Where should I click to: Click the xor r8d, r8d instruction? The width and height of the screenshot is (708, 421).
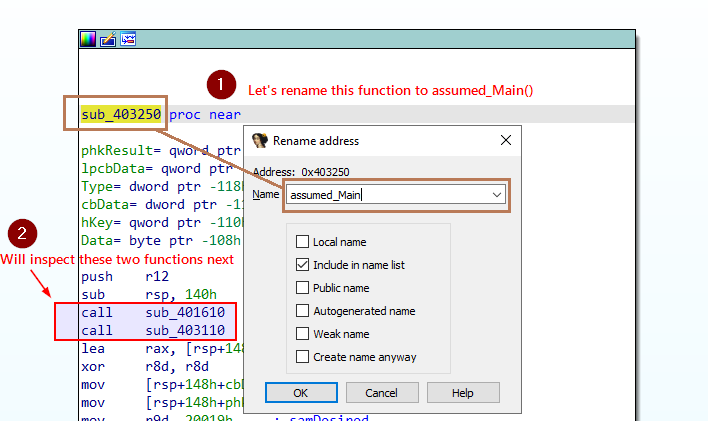(x=145, y=366)
